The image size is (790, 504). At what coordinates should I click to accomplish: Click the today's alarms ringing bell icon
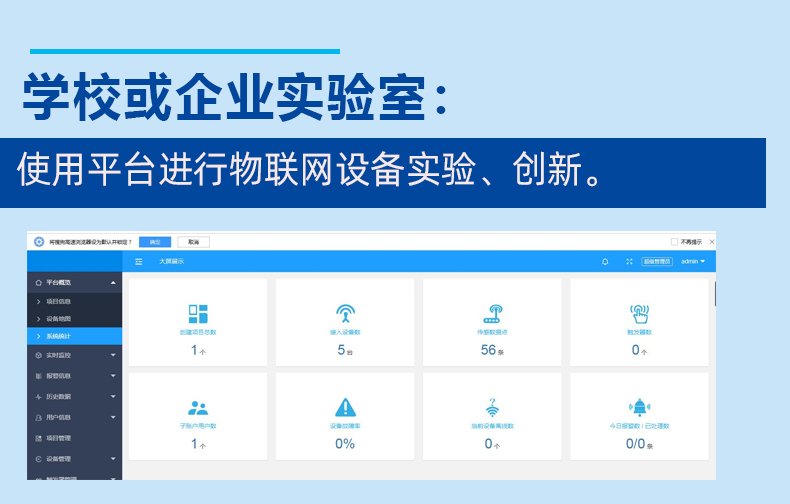[x=639, y=407]
